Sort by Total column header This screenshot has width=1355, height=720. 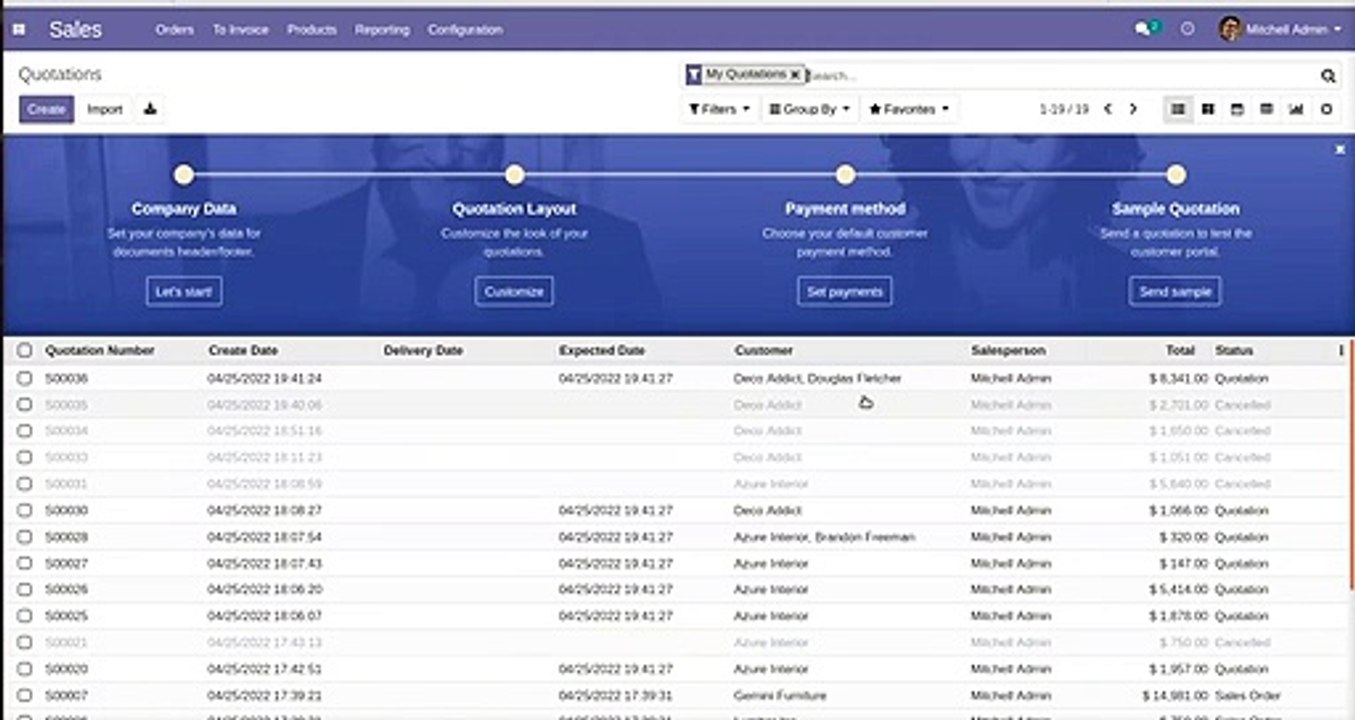1180,351
